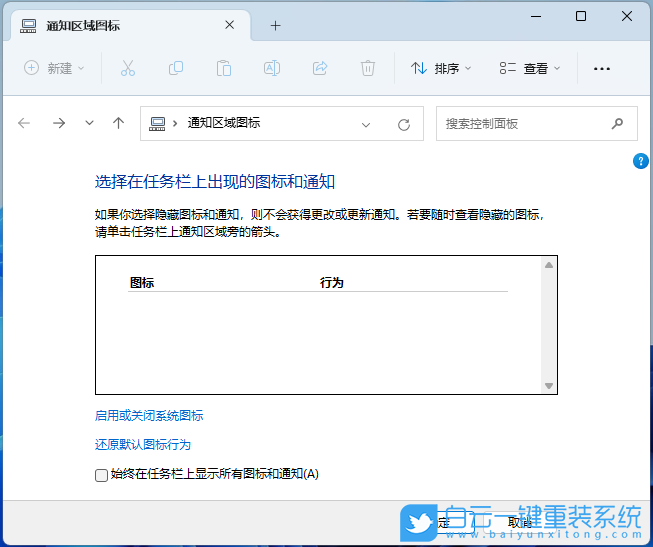Select the 通知区域图标 tab
The image size is (653, 547).
point(131,25)
